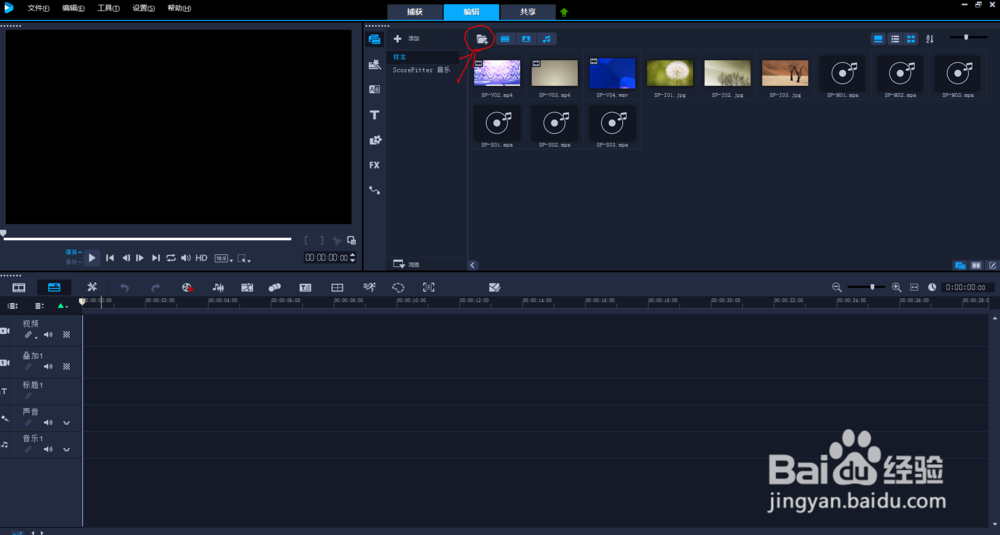Toggle repeat playback in preview
Viewport: 1000px width, 535px height.
[171, 258]
